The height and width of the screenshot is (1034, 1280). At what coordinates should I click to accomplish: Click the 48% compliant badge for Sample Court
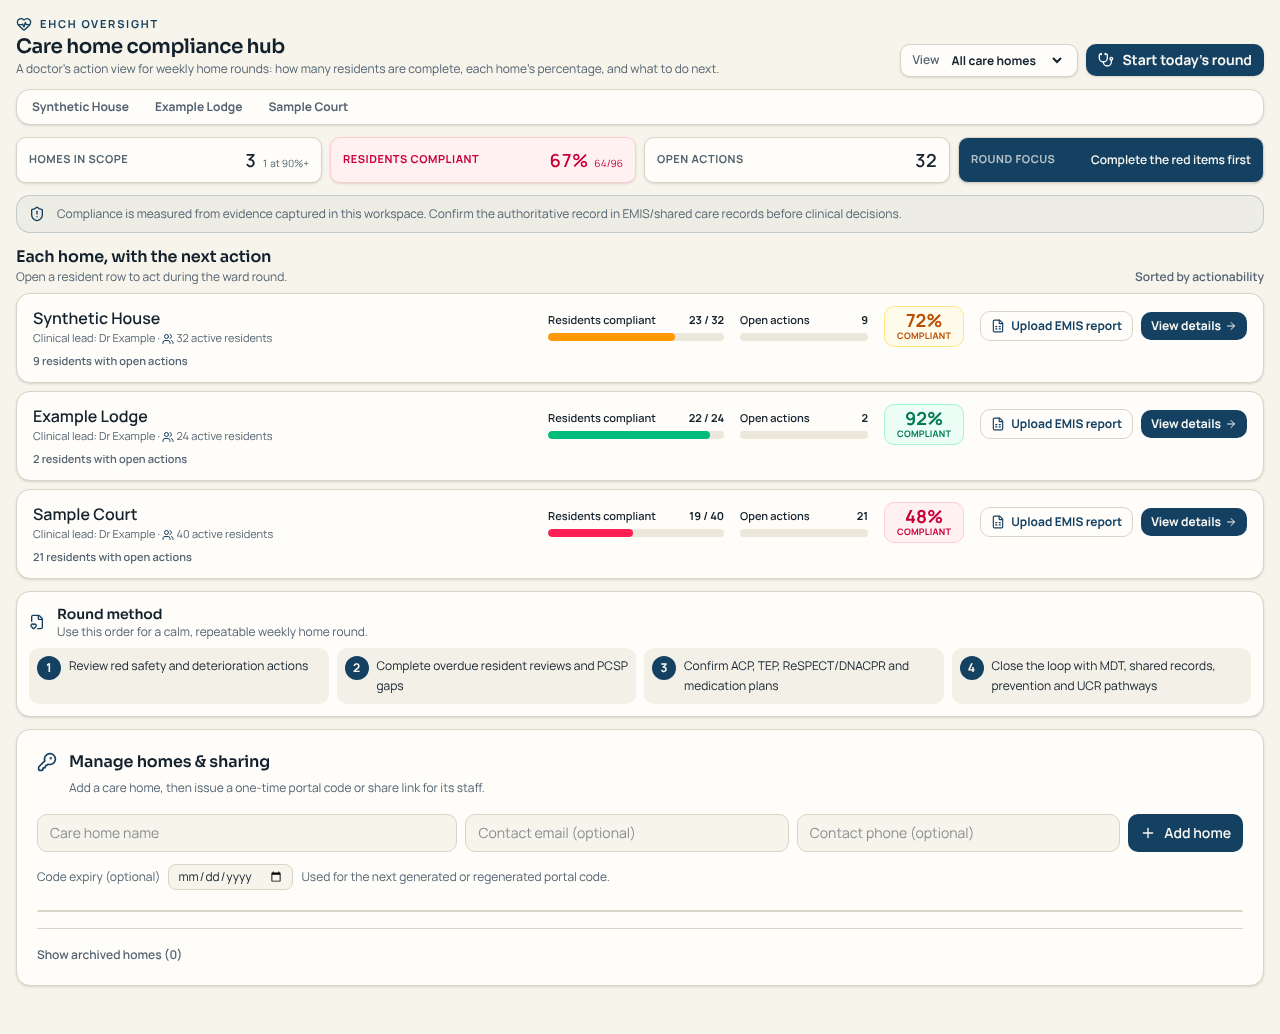pyautogui.click(x=924, y=522)
